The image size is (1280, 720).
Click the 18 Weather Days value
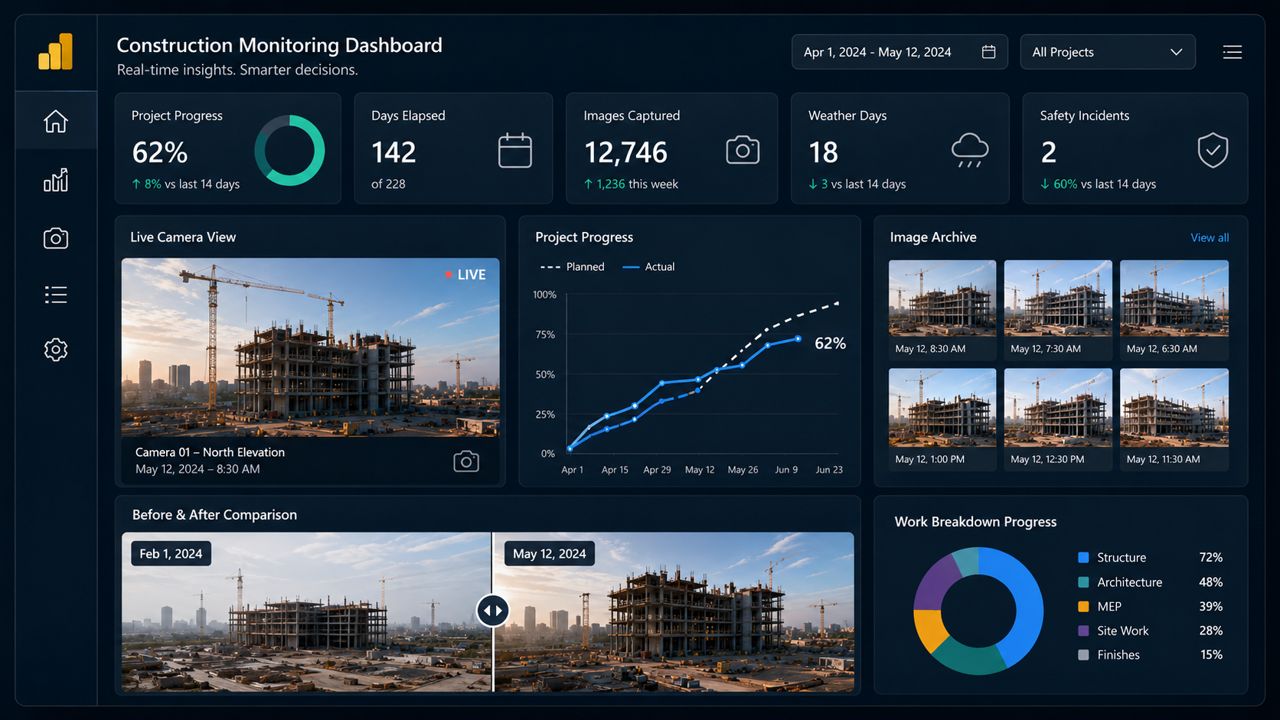tap(823, 152)
